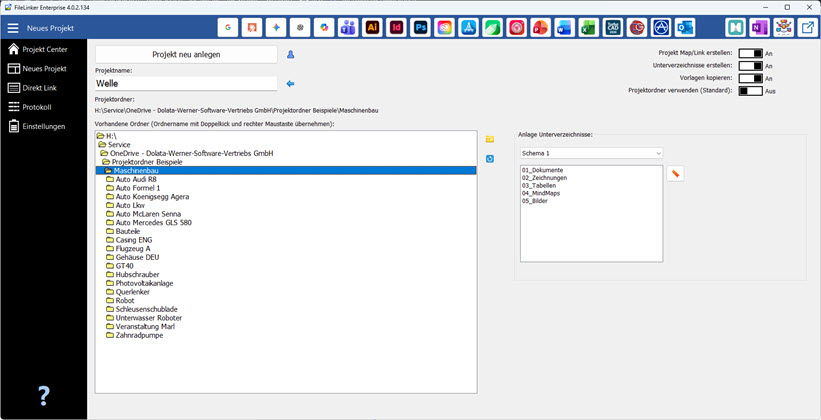Open the Google shortcut icon
The image size is (821, 420).
pyautogui.click(x=228, y=28)
